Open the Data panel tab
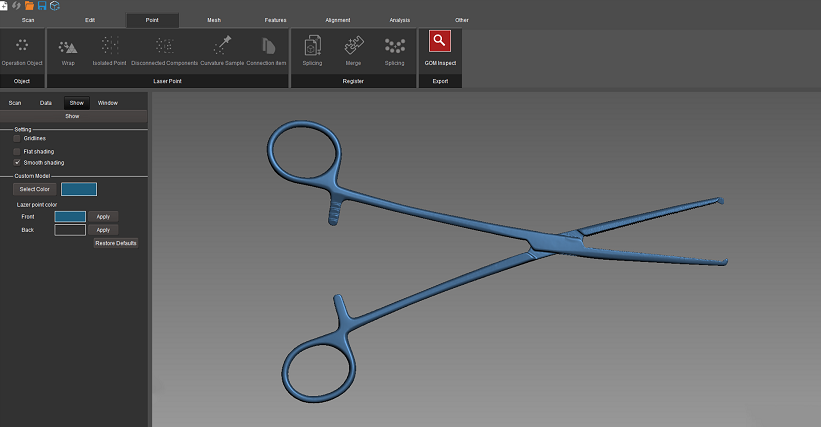821x427 pixels. [x=46, y=103]
